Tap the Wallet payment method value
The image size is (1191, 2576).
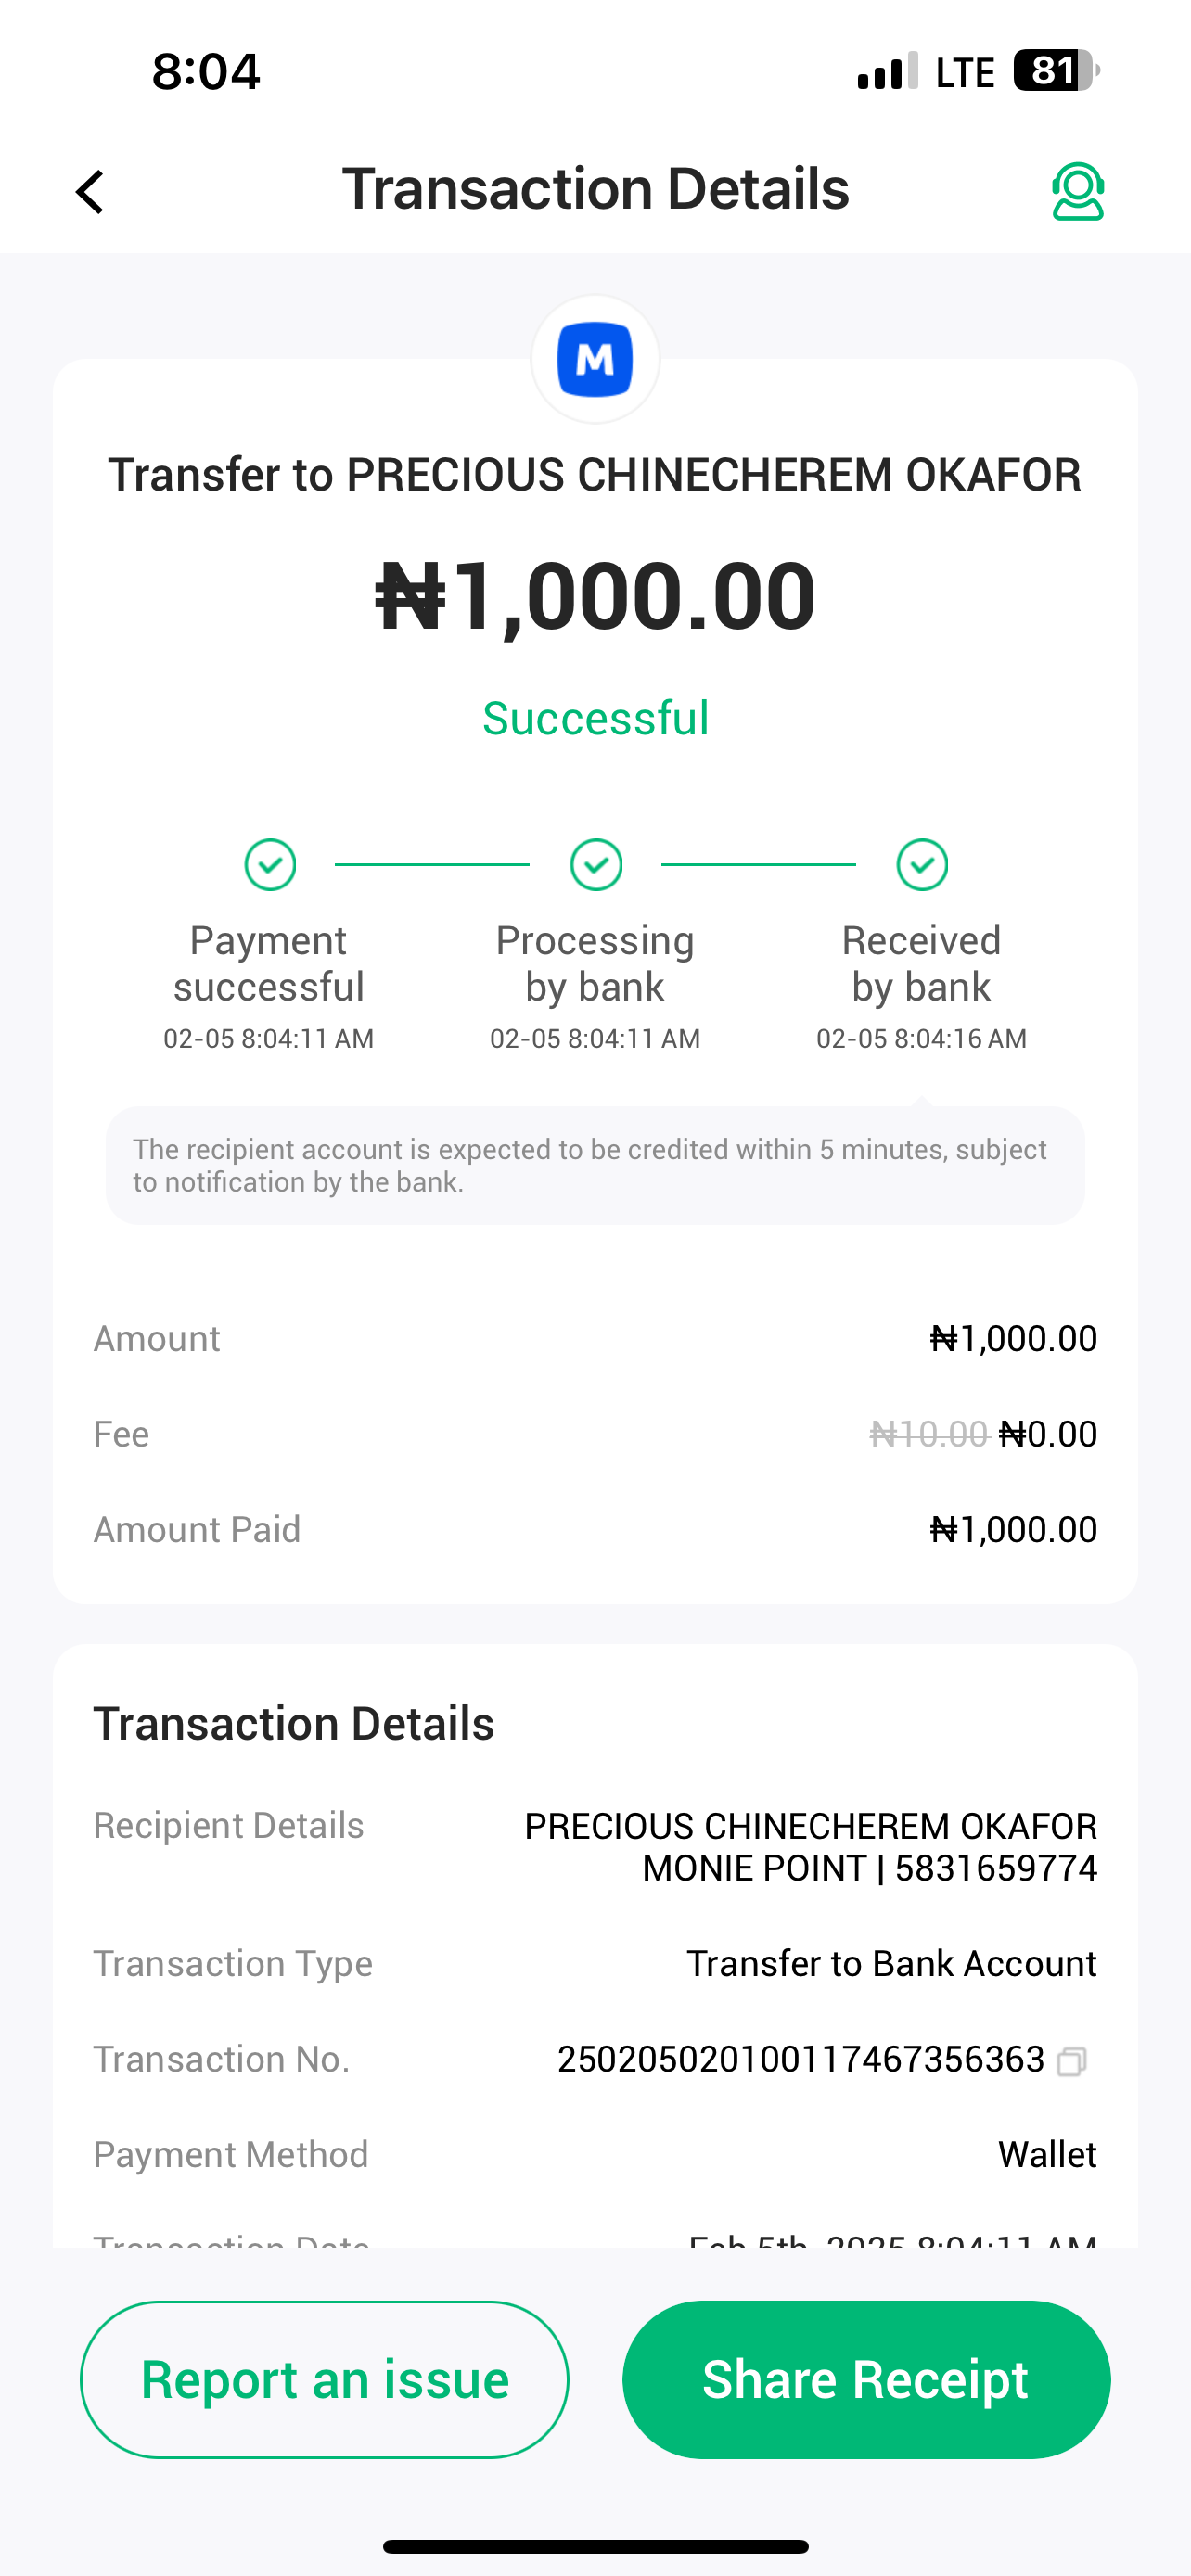click(x=1047, y=2154)
